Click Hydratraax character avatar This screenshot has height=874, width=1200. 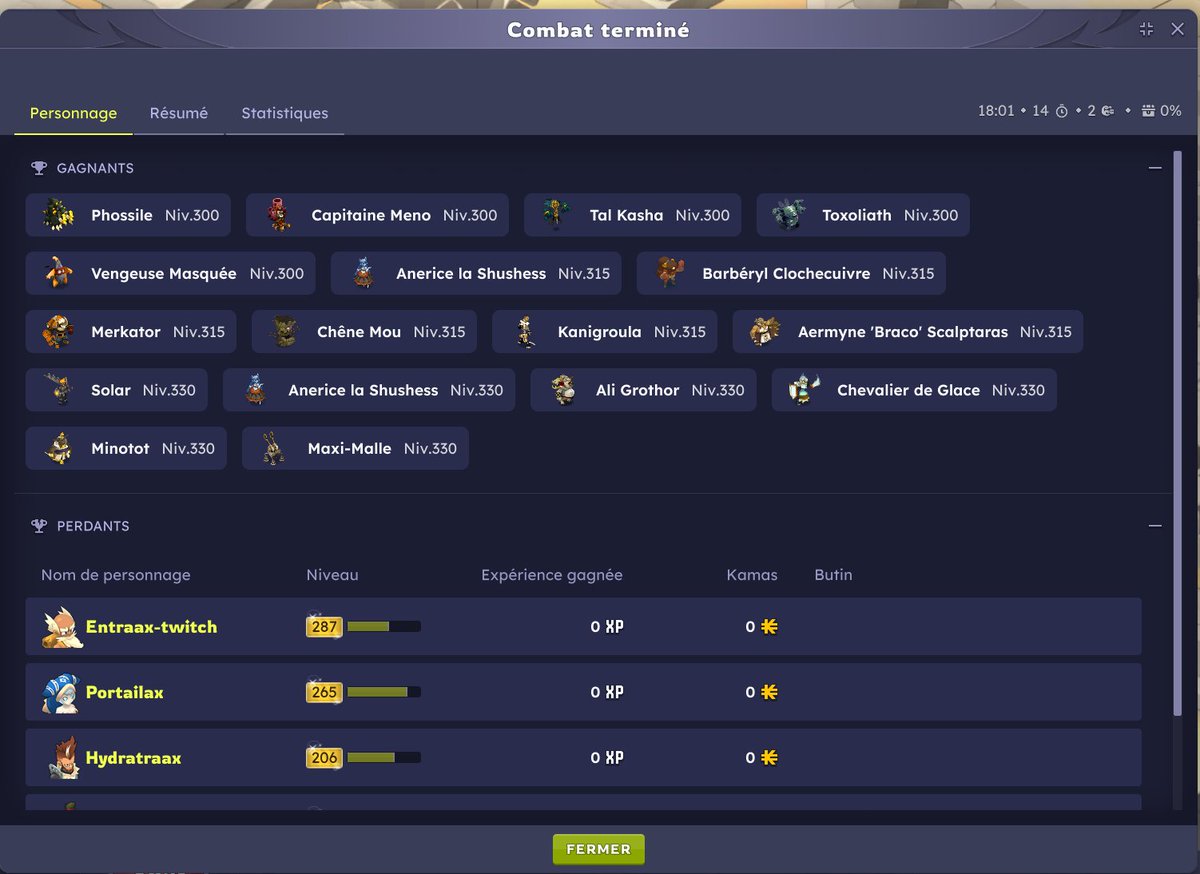(63, 757)
